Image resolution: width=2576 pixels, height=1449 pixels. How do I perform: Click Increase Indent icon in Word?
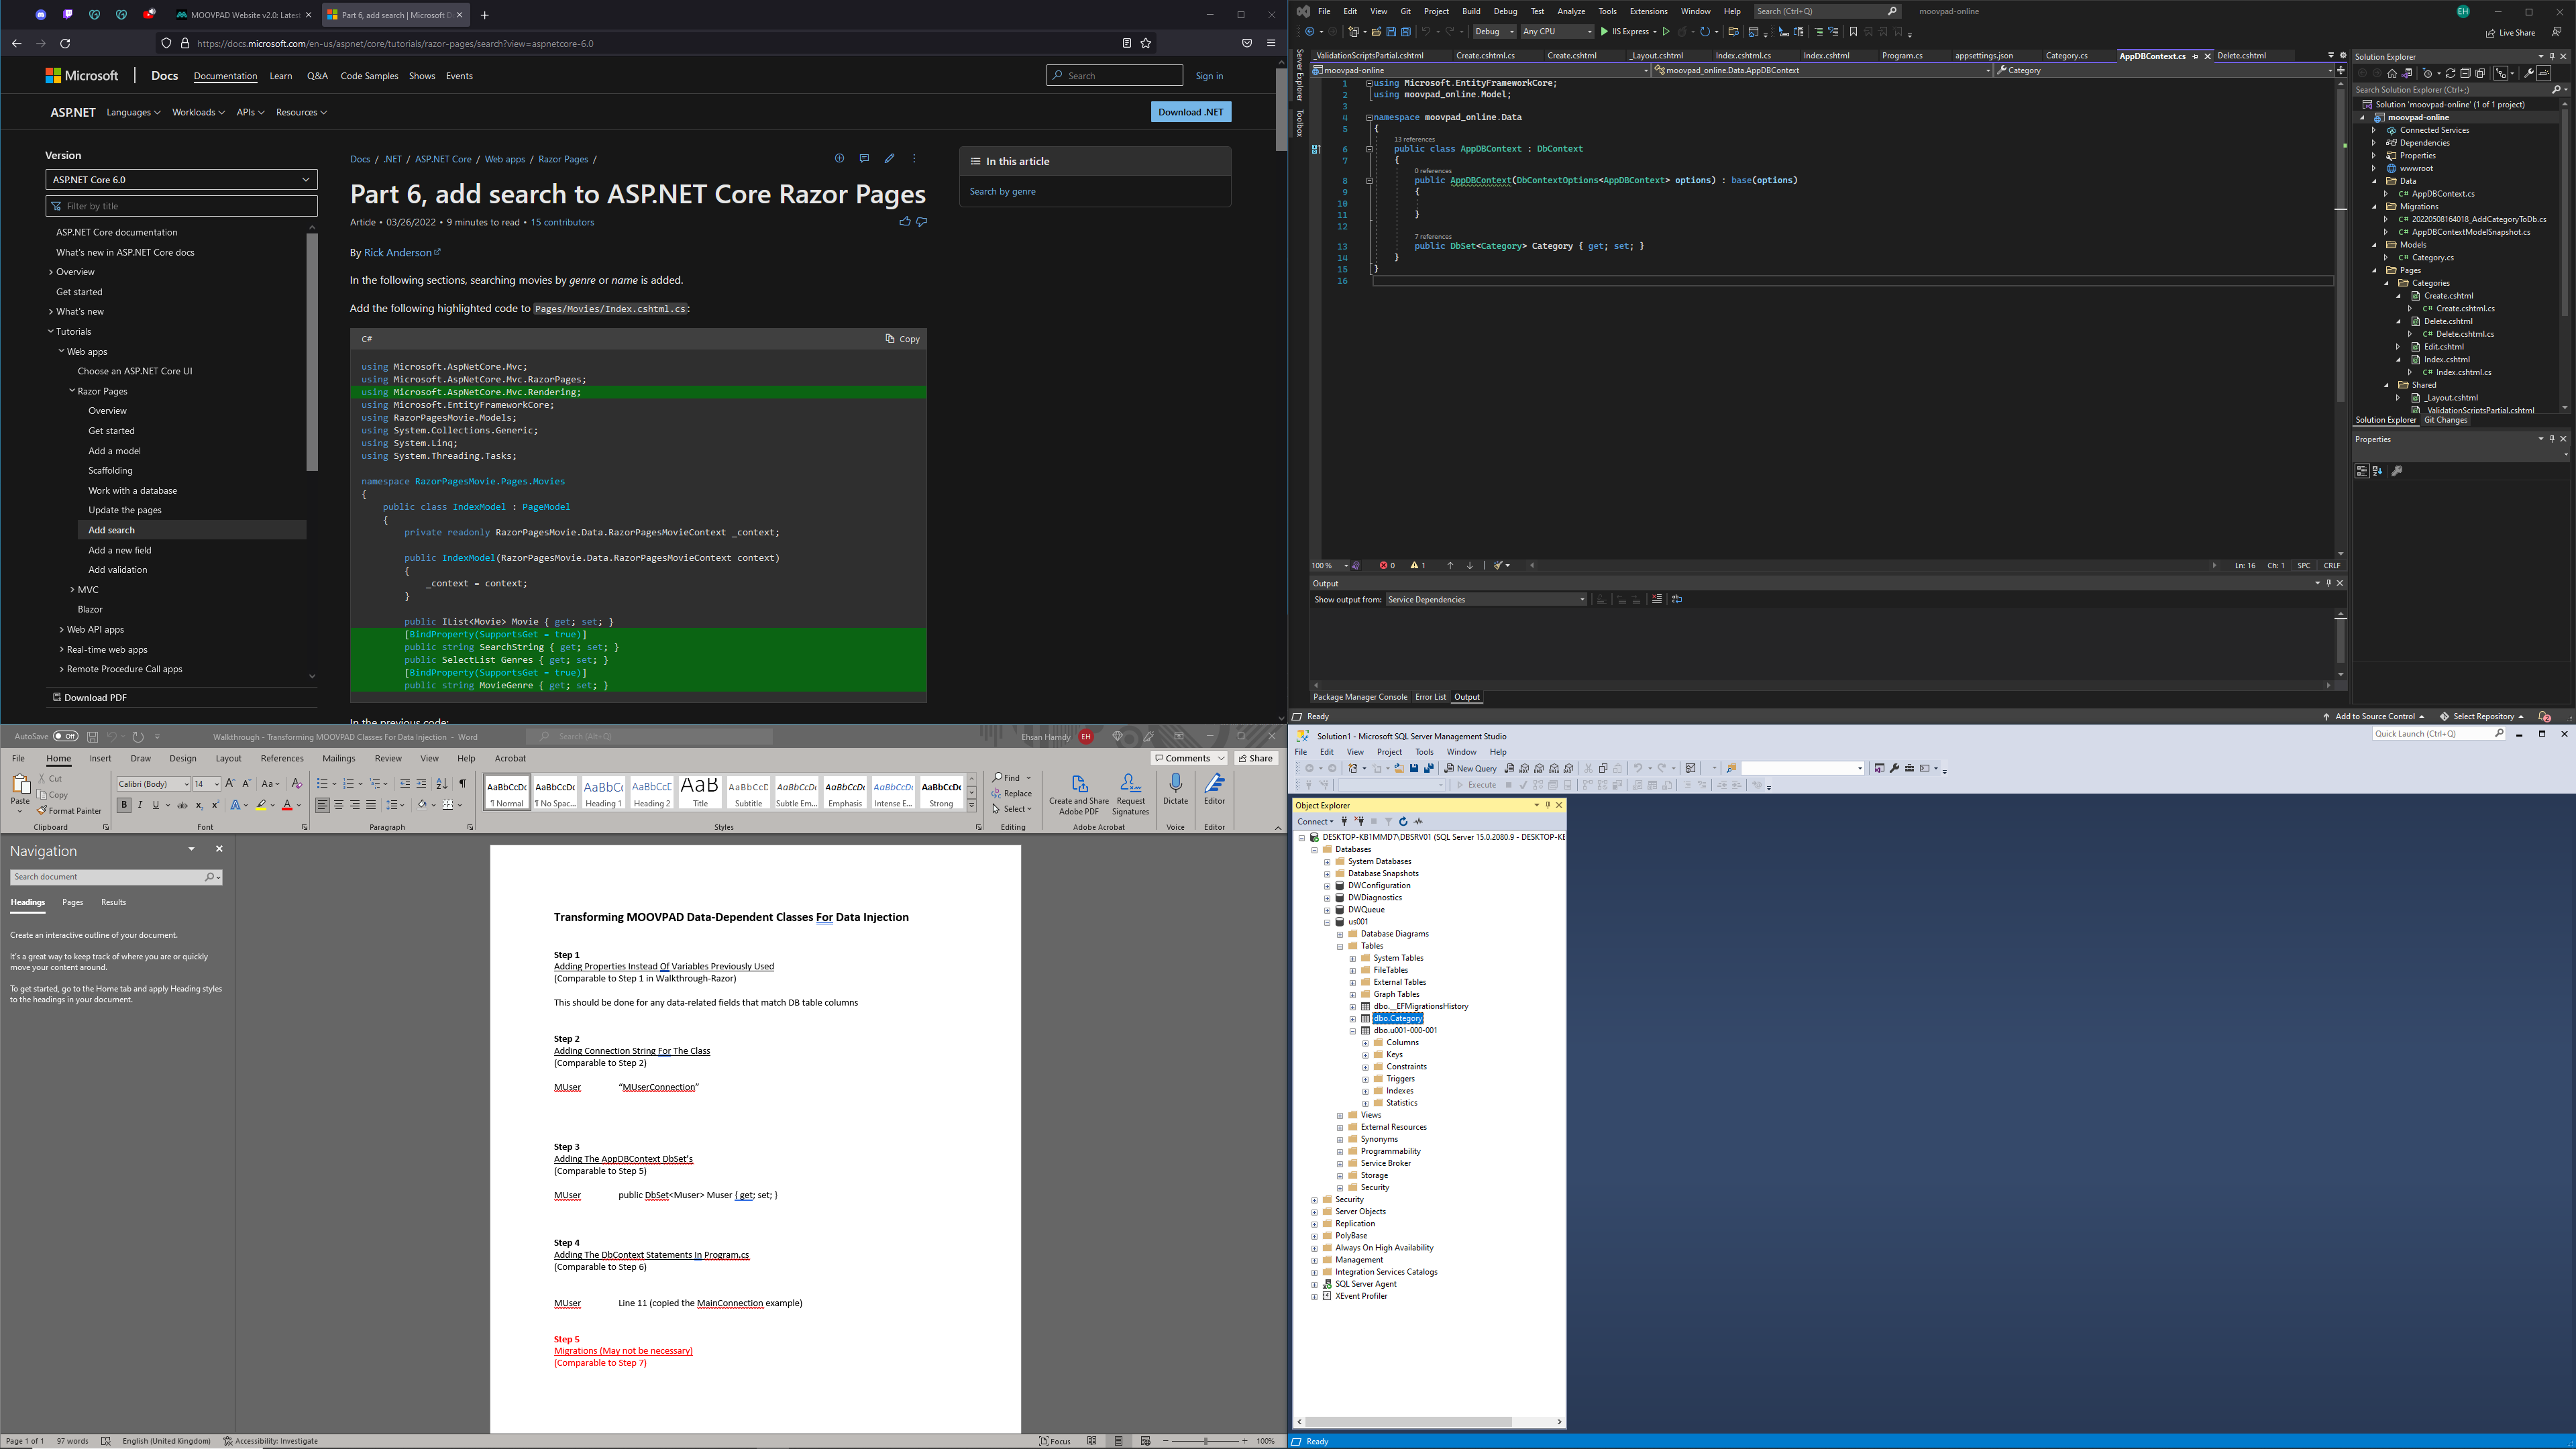click(x=421, y=784)
